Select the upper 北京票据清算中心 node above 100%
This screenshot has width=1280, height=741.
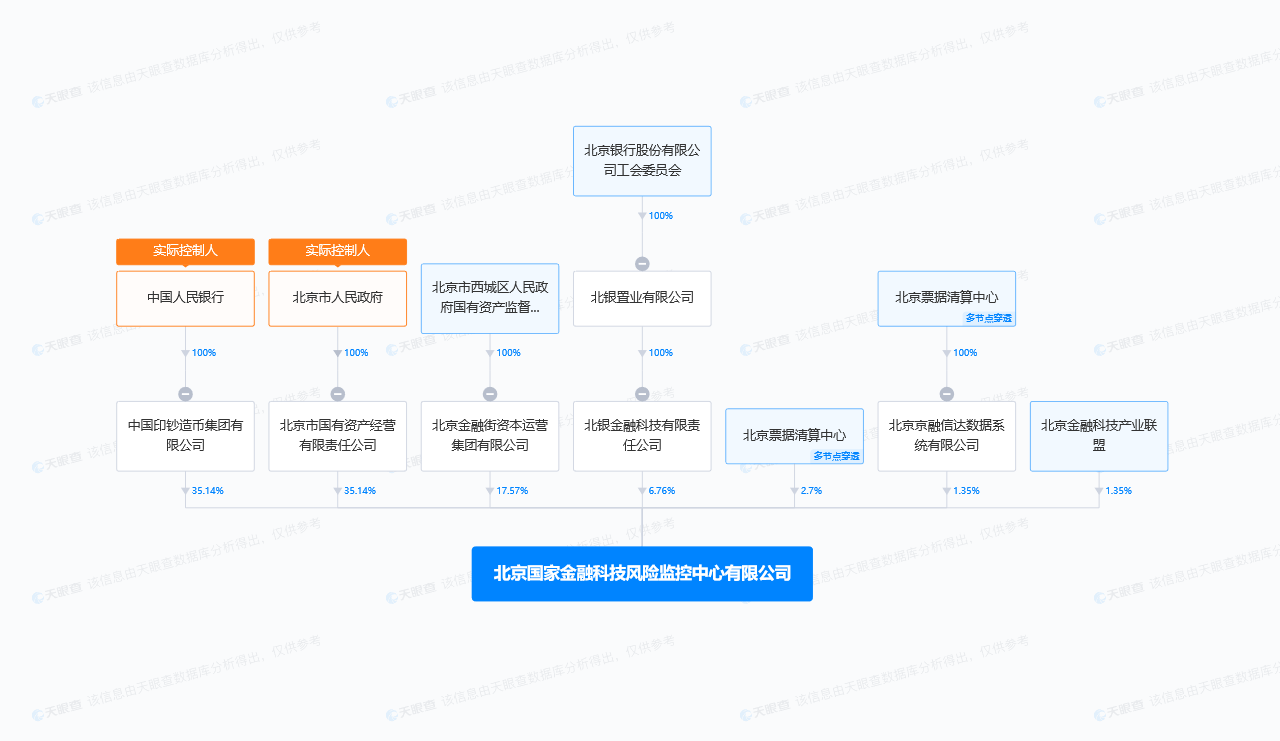pos(947,298)
